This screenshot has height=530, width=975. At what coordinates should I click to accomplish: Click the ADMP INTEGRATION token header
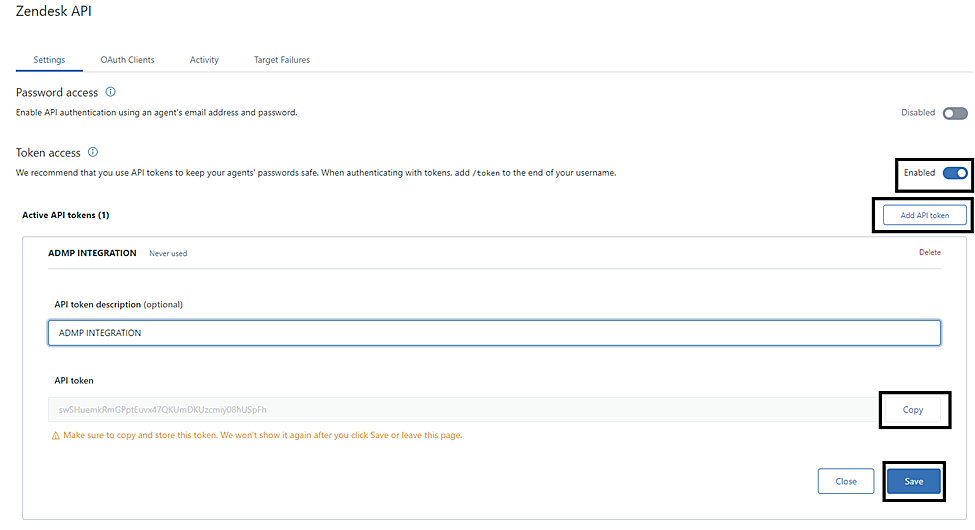coord(92,253)
